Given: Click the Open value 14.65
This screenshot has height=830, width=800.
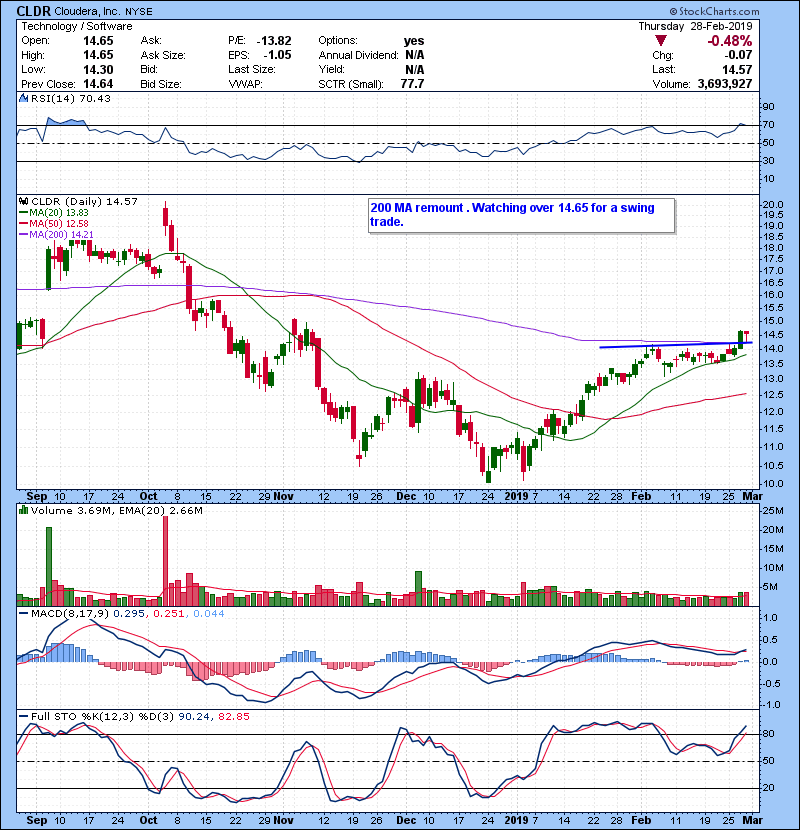Looking at the screenshot, I should pyautogui.click(x=98, y=41).
